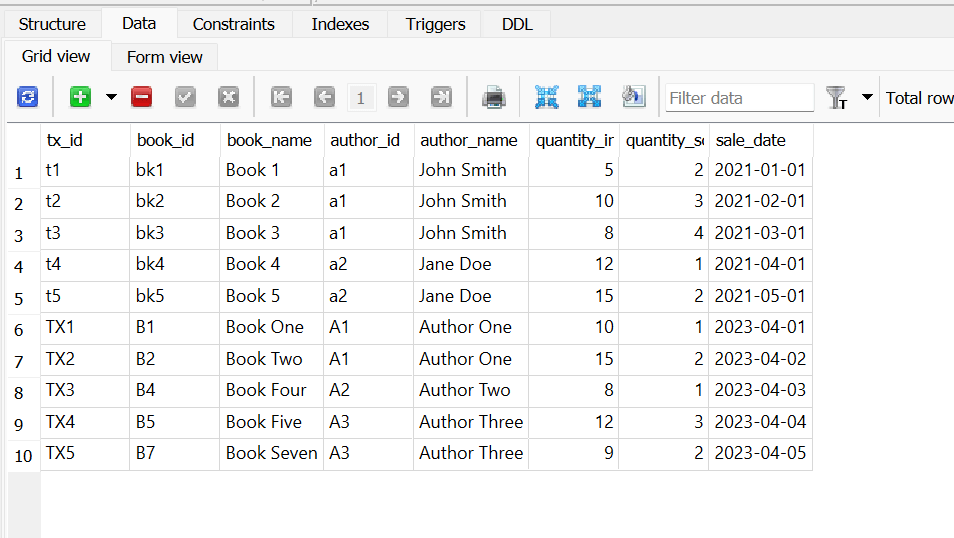The width and height of the screenshot is (954, 538).
Task: Go to the first page of data
Action: [x=282, y=97]
